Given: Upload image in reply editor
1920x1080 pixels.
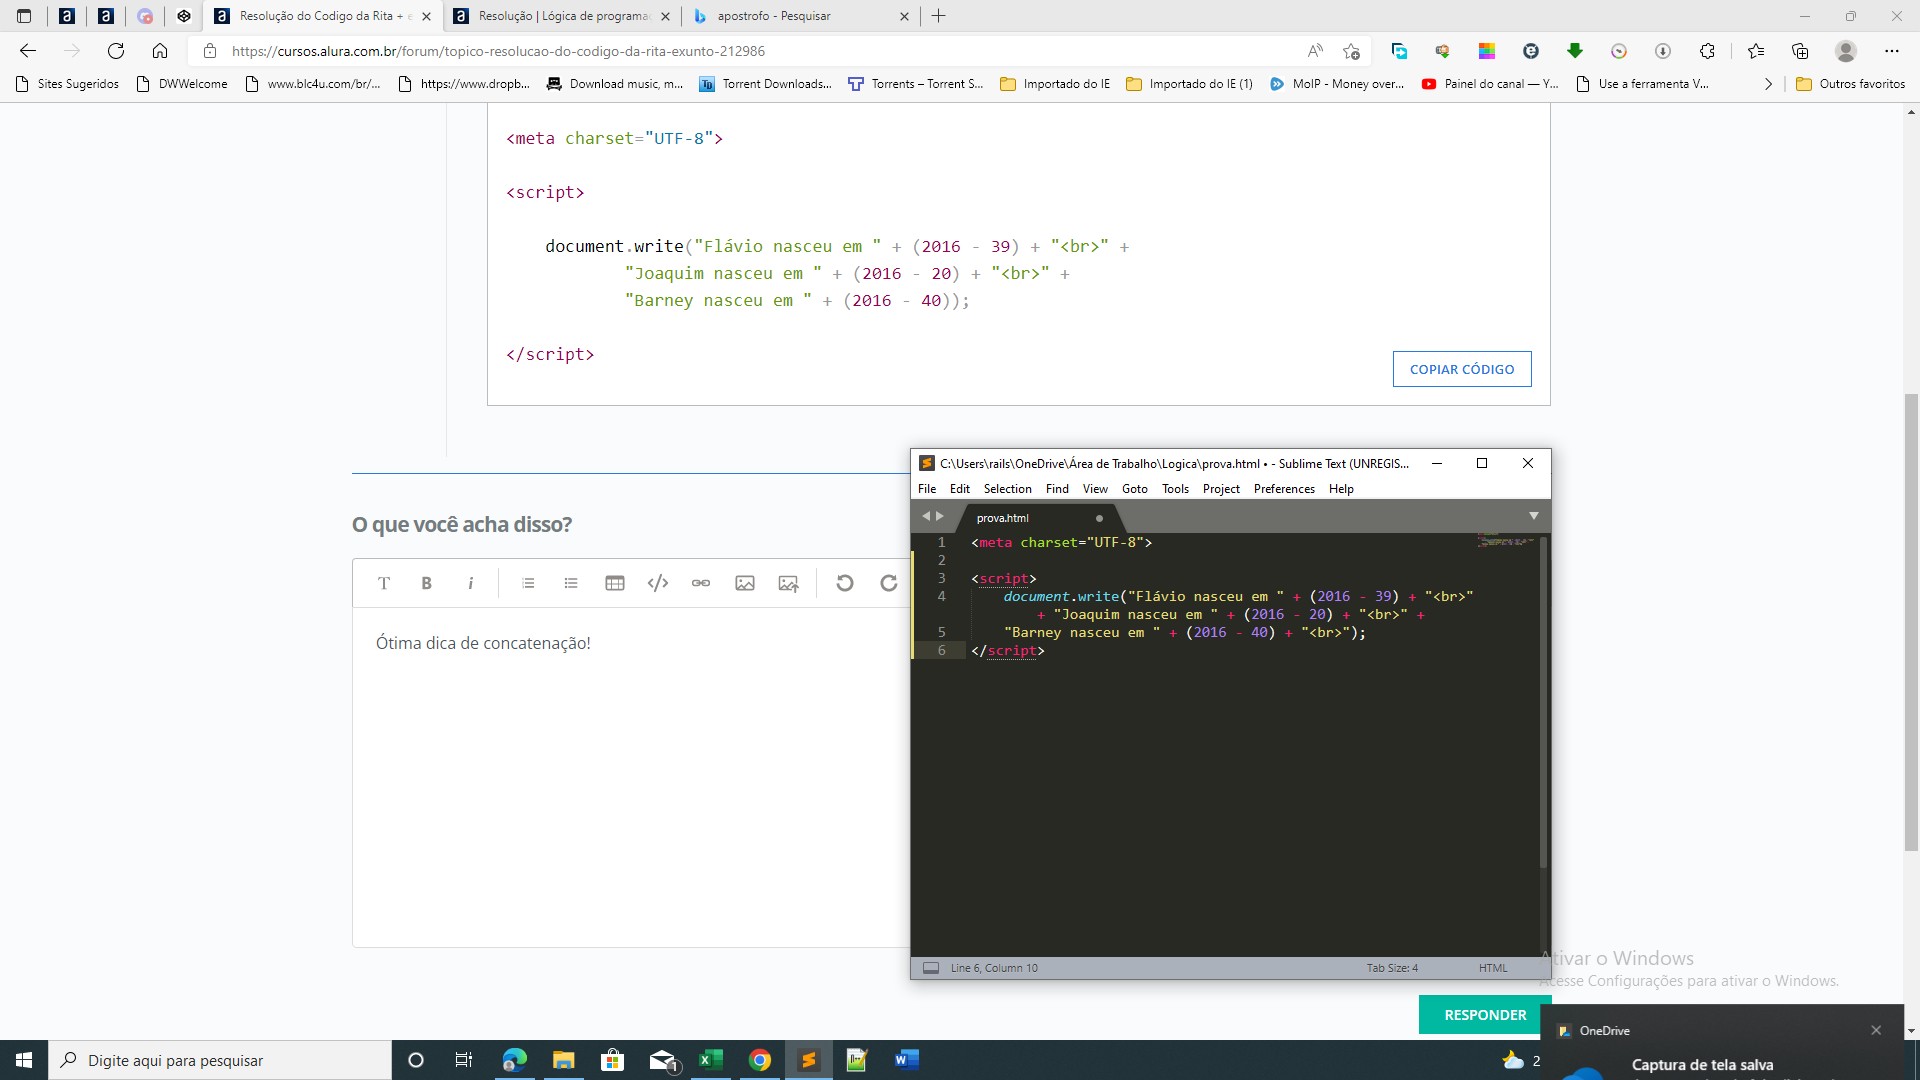Looking at the screenshot, I should (x=789, y=583).
